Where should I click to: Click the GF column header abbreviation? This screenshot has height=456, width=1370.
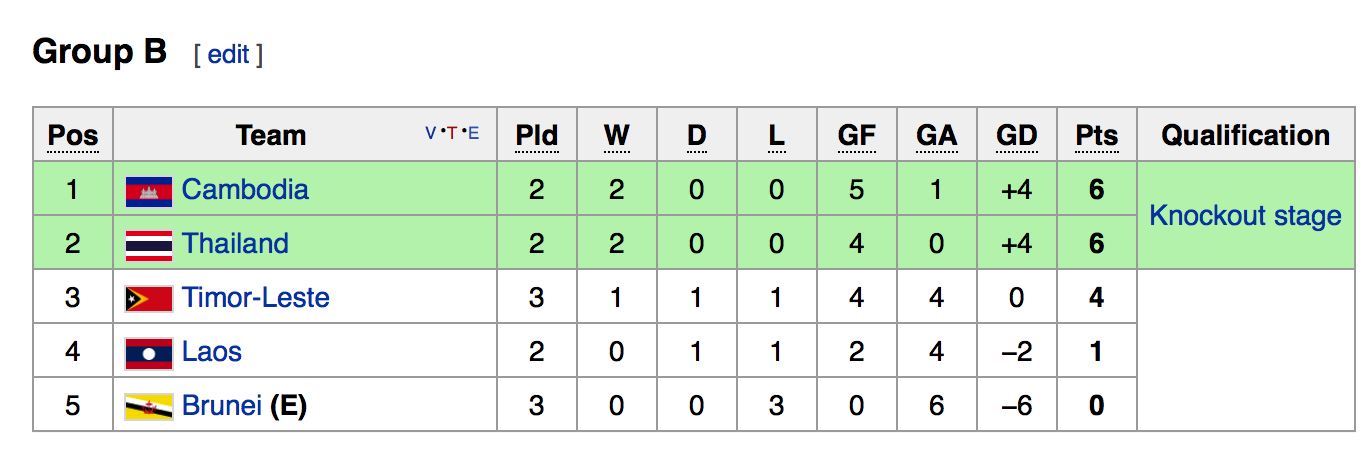click(x=856, y=136)
